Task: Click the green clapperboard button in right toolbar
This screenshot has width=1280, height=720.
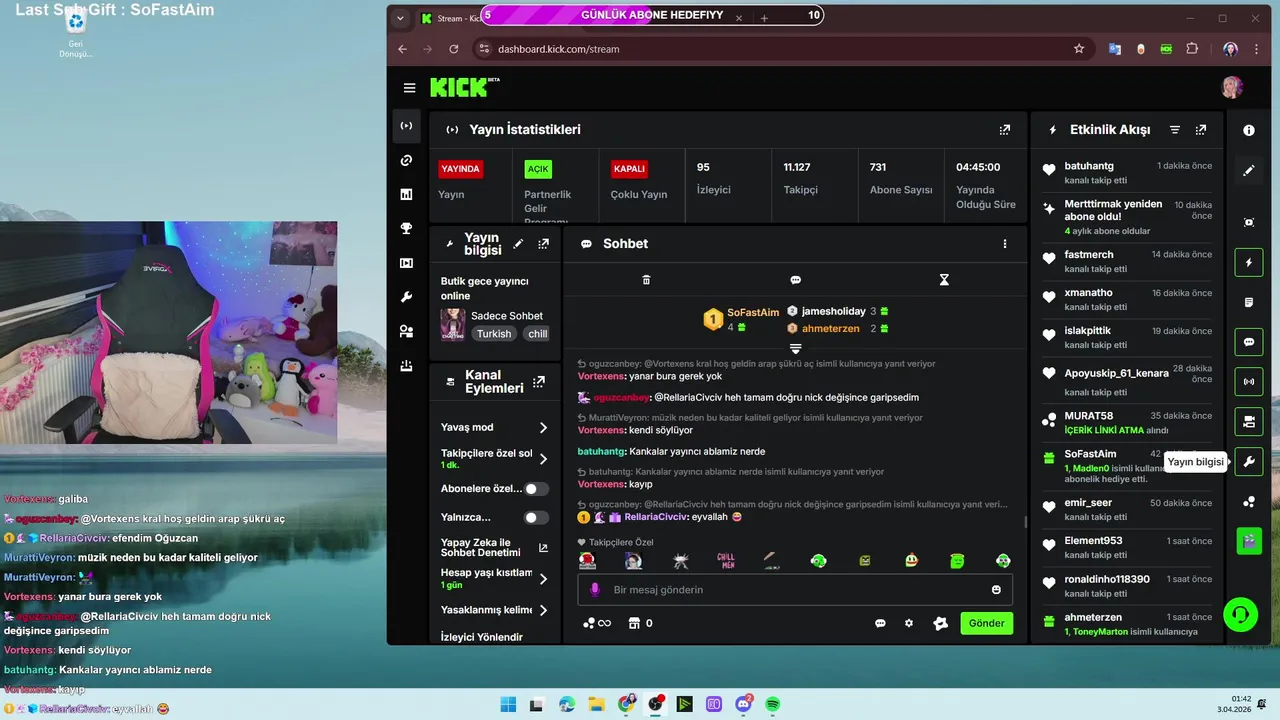Action: click(x=1249, y=541)
